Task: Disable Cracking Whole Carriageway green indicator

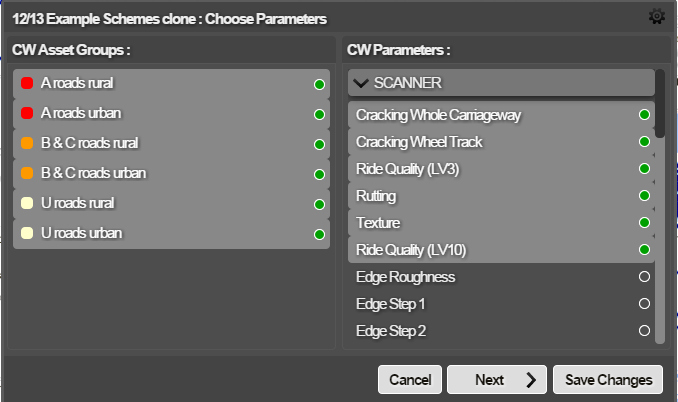Action: [x=644, y=115]
